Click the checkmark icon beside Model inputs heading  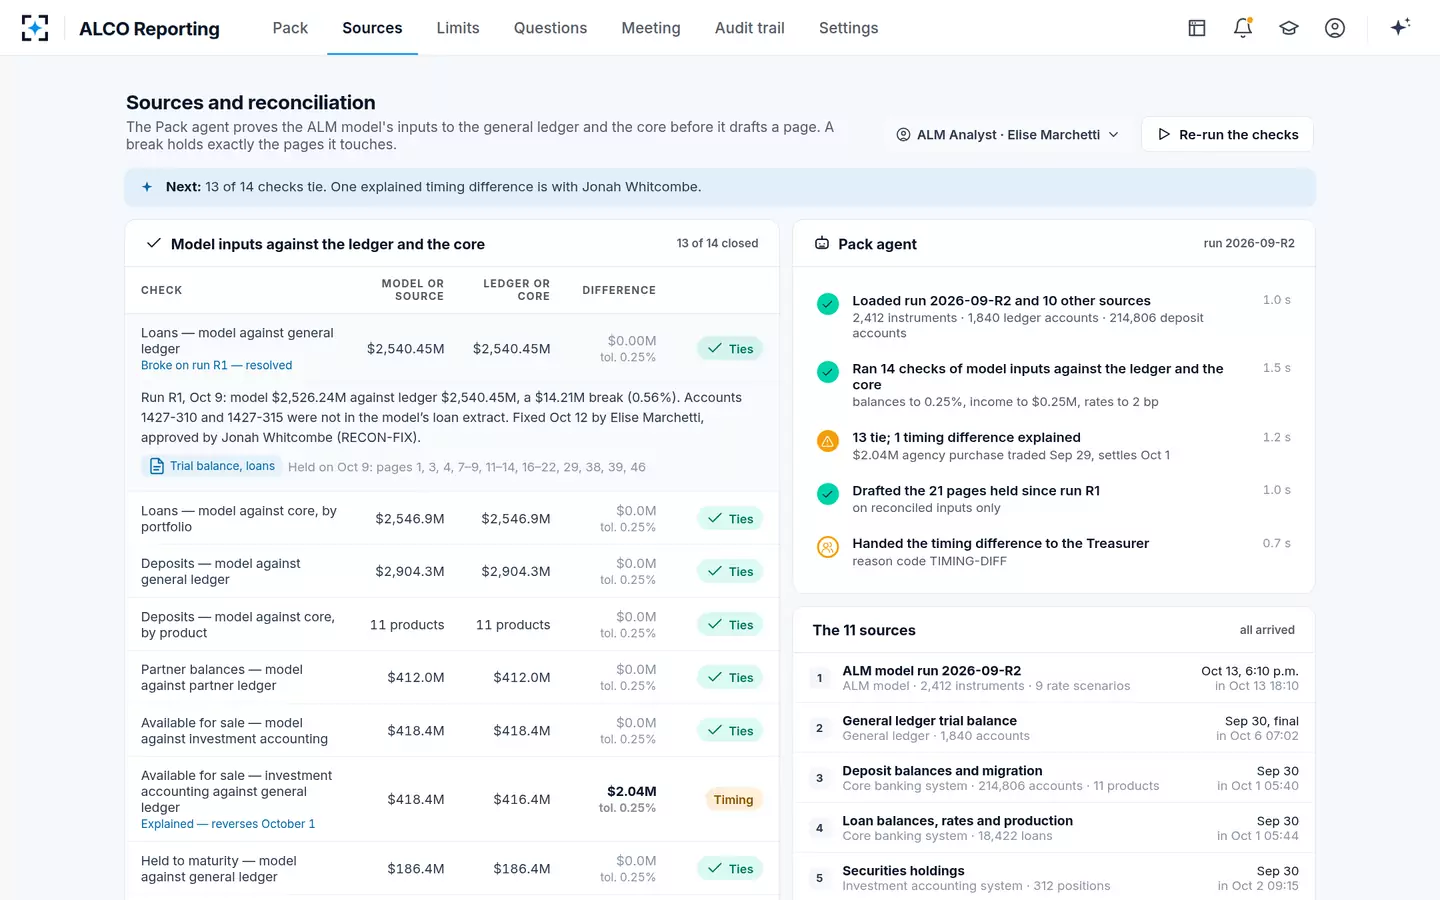(x=154, y=243)
